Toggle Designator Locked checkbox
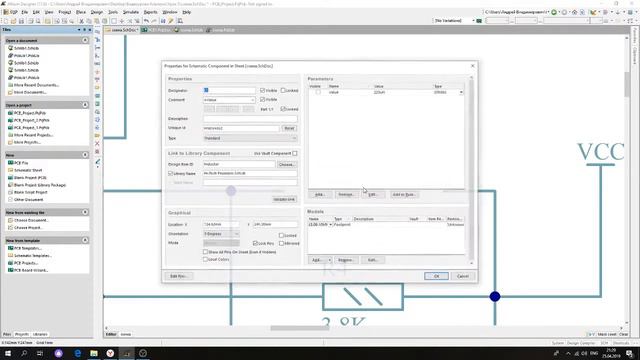Image resolution: width=640 pixels, height=360 pixels. [283, 90]
